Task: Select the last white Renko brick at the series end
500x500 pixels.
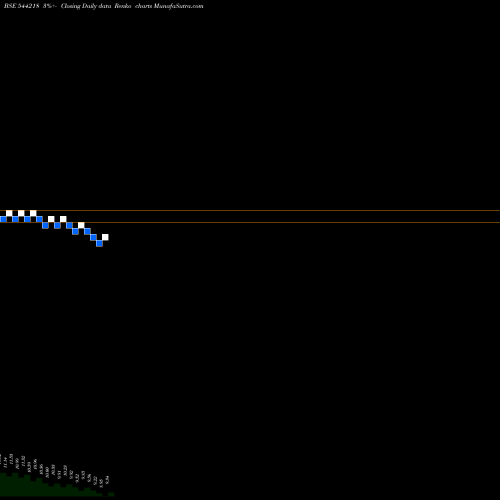Action: coord(105,237)
